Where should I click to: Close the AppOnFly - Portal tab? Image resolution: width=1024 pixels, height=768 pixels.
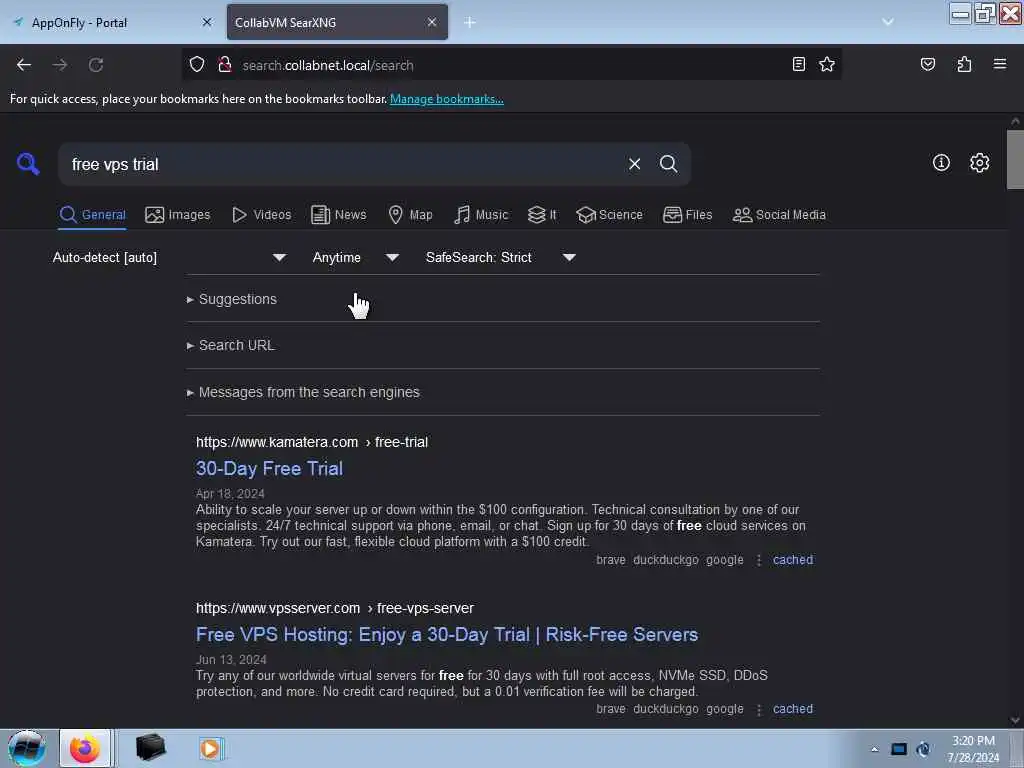[x=207, y=22]
